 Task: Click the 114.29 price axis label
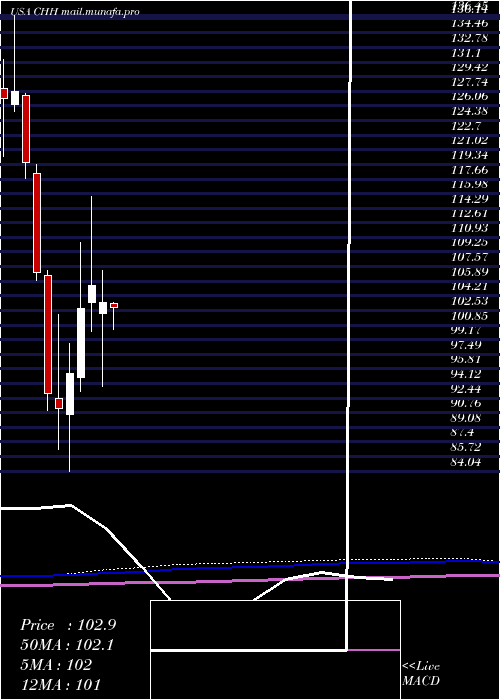coord(470,199)
